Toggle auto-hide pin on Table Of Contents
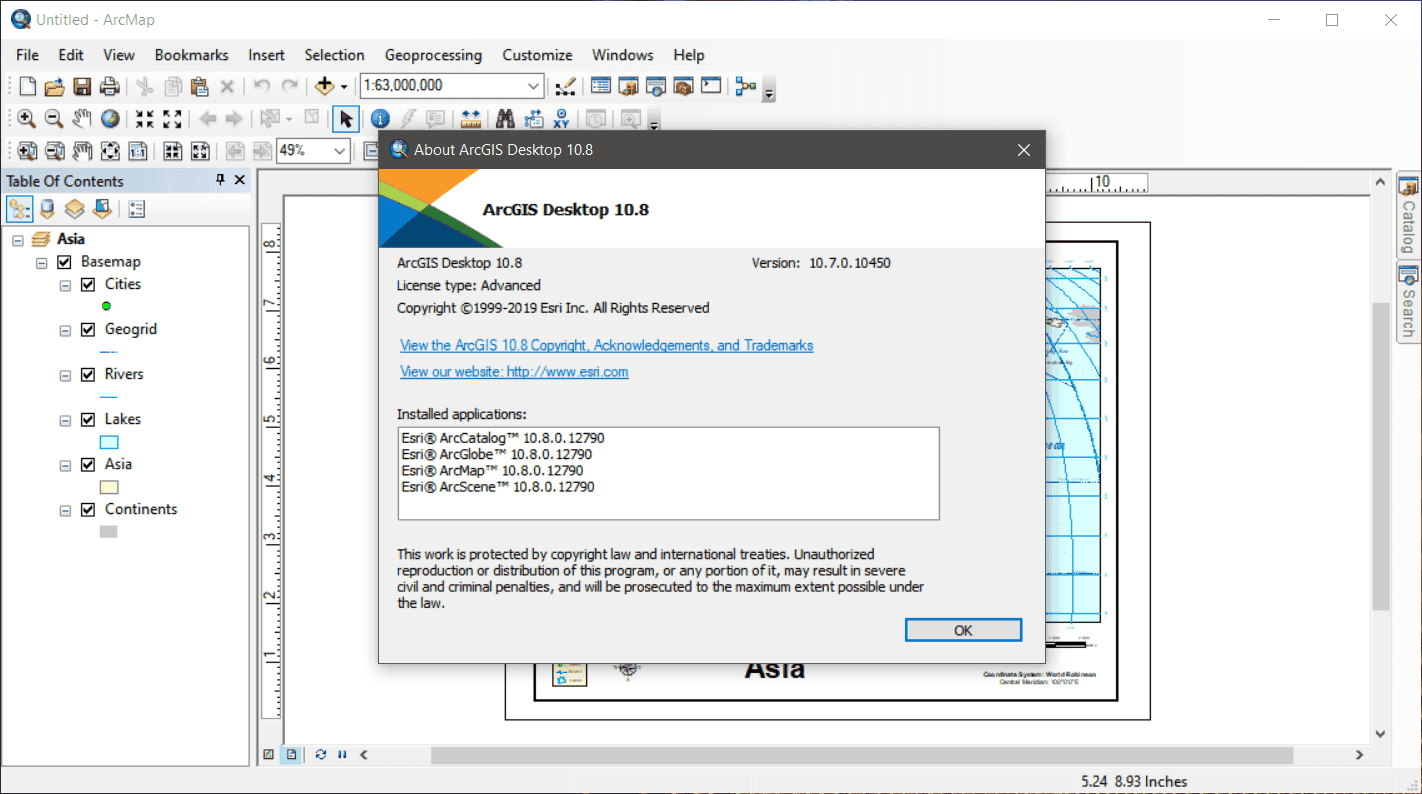The image size is (1422, 794). [x=221, y=180]
